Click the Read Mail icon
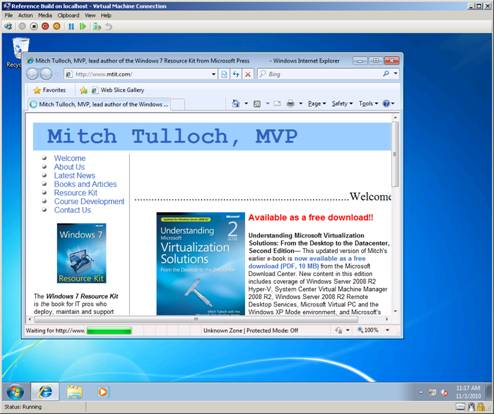Screen dimensions: 494x414 277,104
